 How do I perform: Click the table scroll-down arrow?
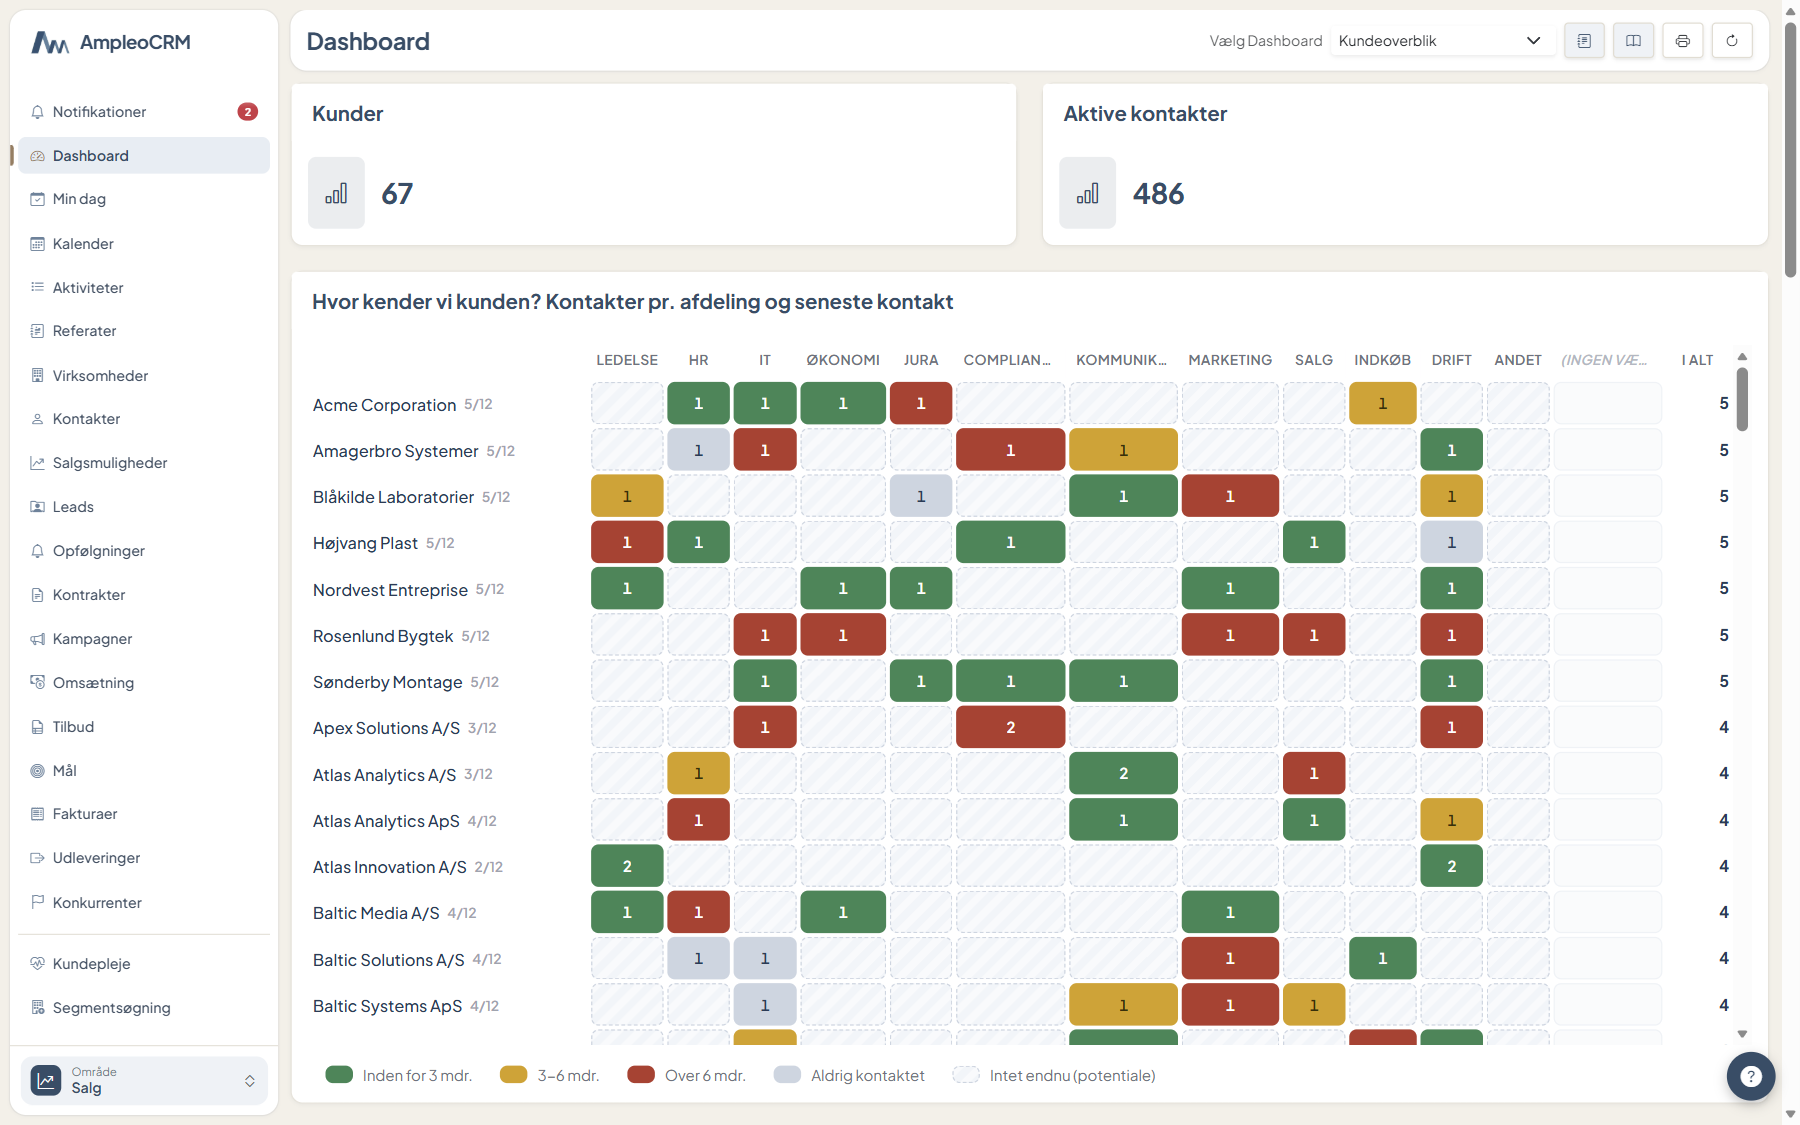click(1742, 1034)
